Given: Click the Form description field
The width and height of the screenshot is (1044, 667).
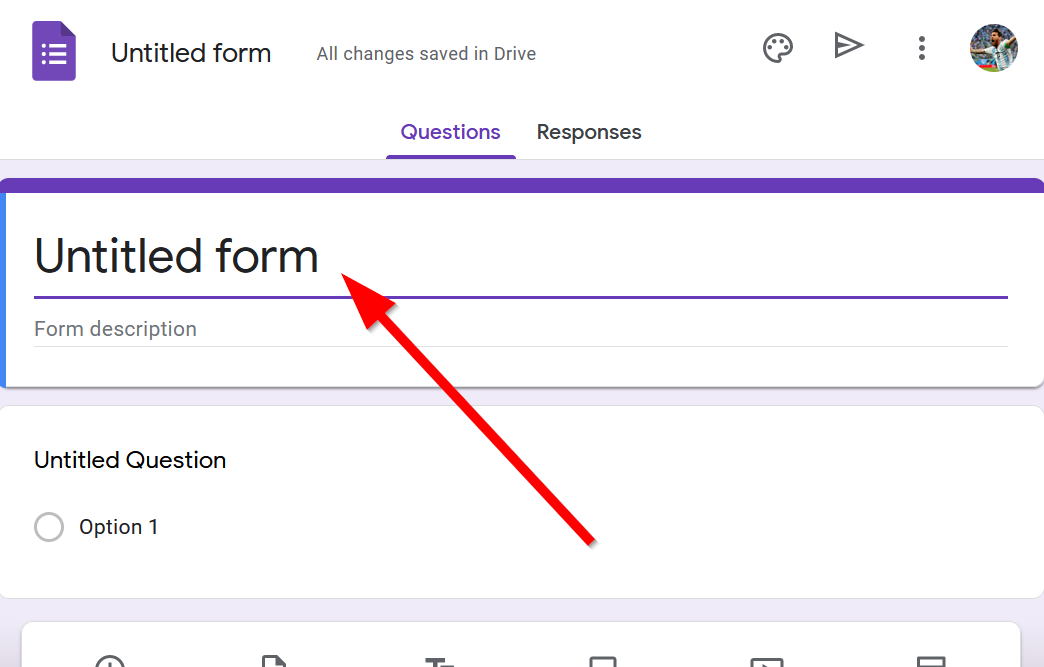Looking at the screenshot, I should (x=116, y=329).
